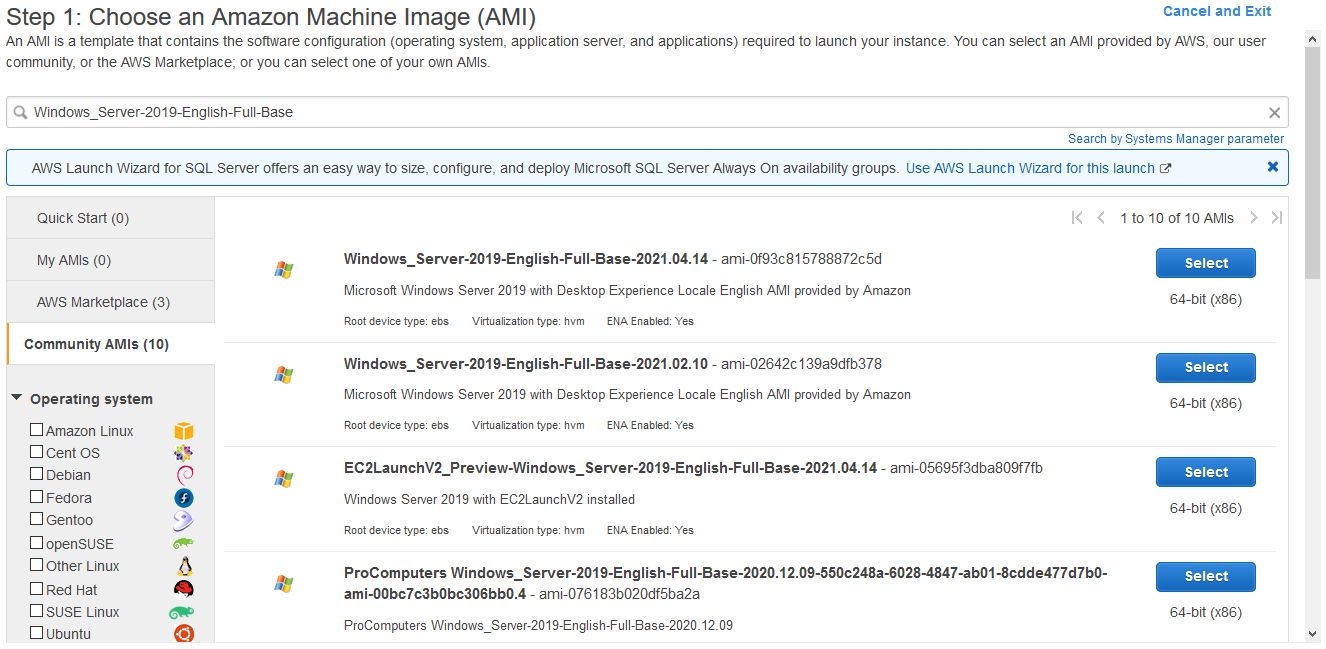Click the page scrollbar down arrow
1326x649 pixels.
[x=1313, y=633]
